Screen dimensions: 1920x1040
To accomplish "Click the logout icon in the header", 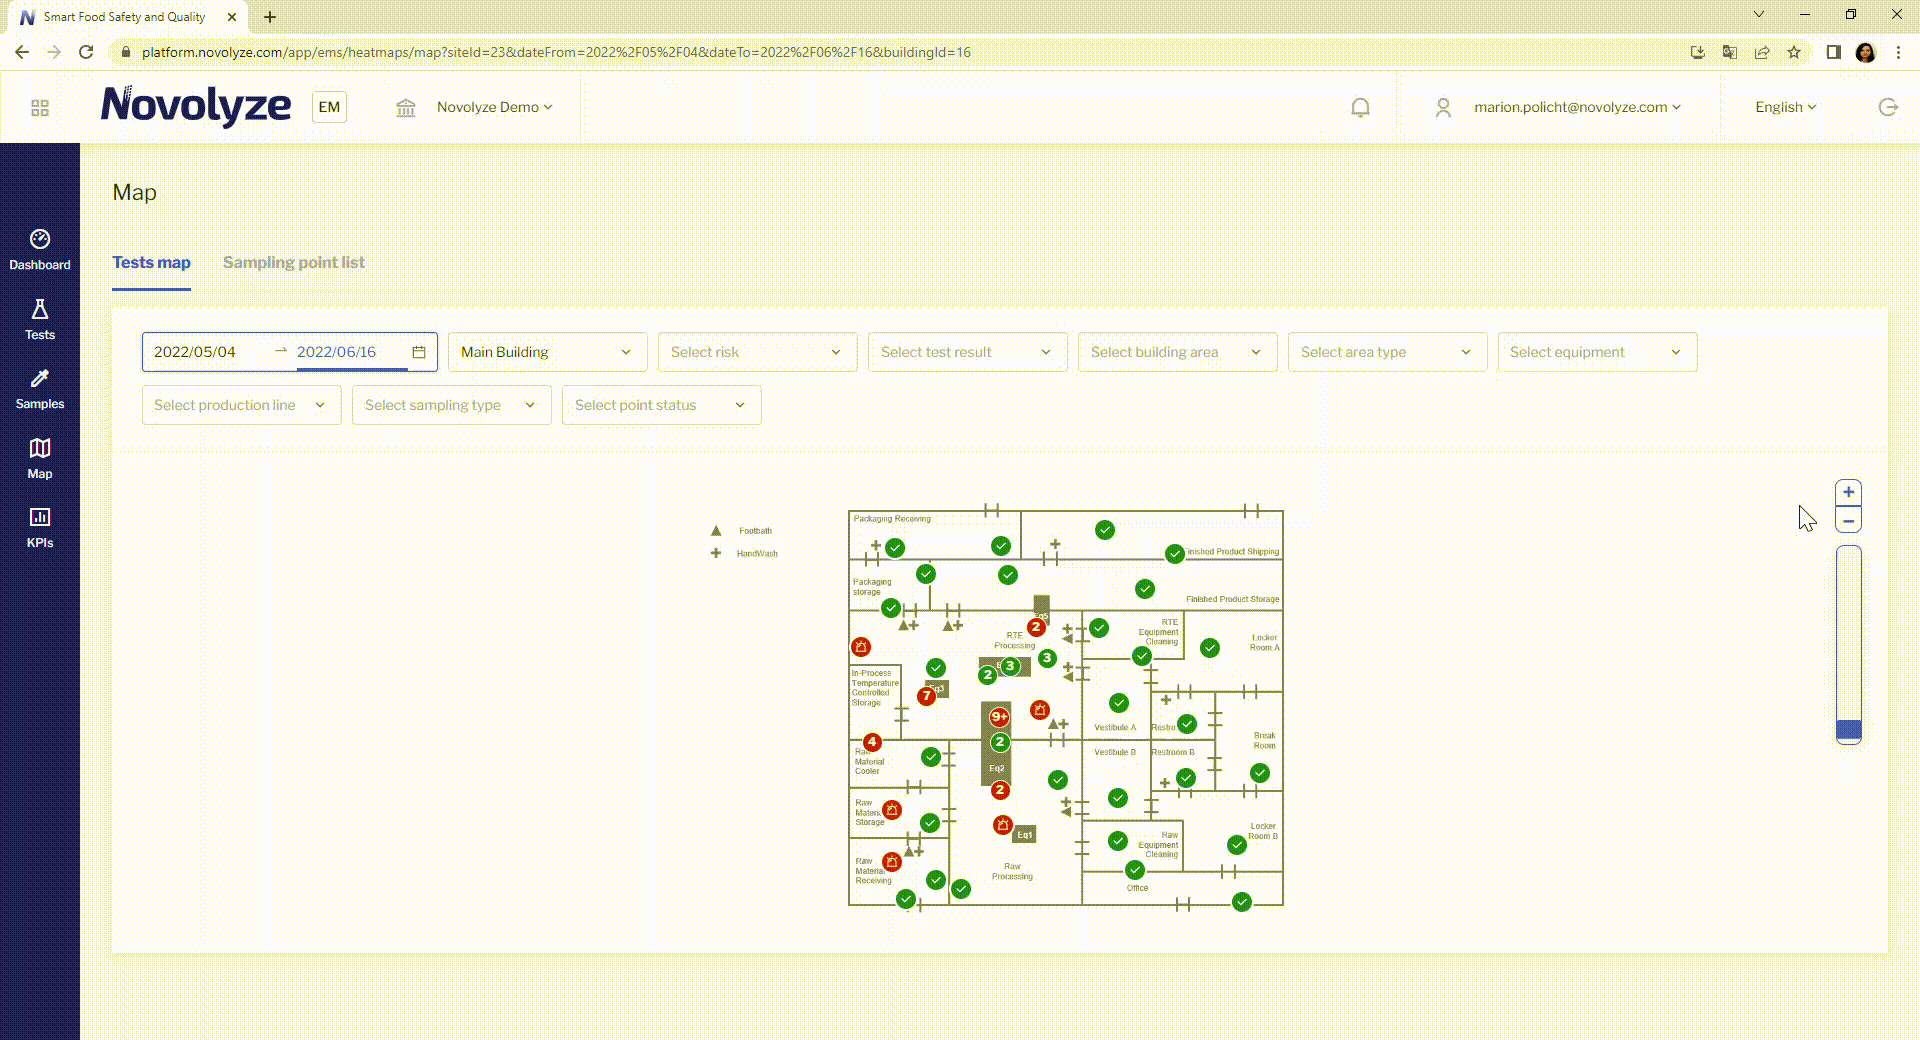I will click(x=1888, y=107).
